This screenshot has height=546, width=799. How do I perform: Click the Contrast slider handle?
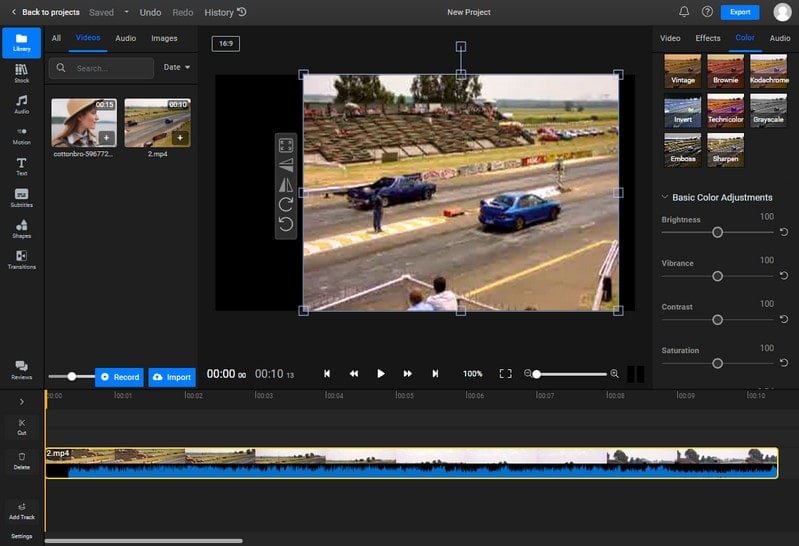coord(717,320)
